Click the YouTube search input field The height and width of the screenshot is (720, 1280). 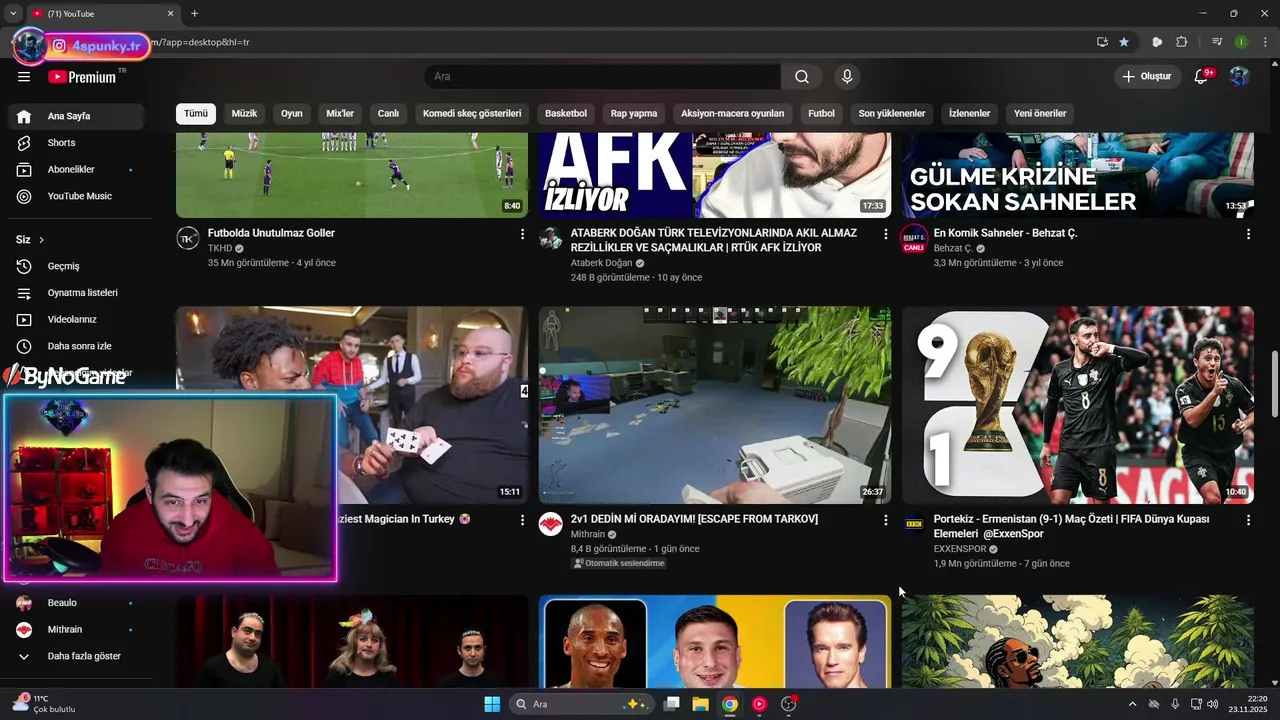pos(602,77)
